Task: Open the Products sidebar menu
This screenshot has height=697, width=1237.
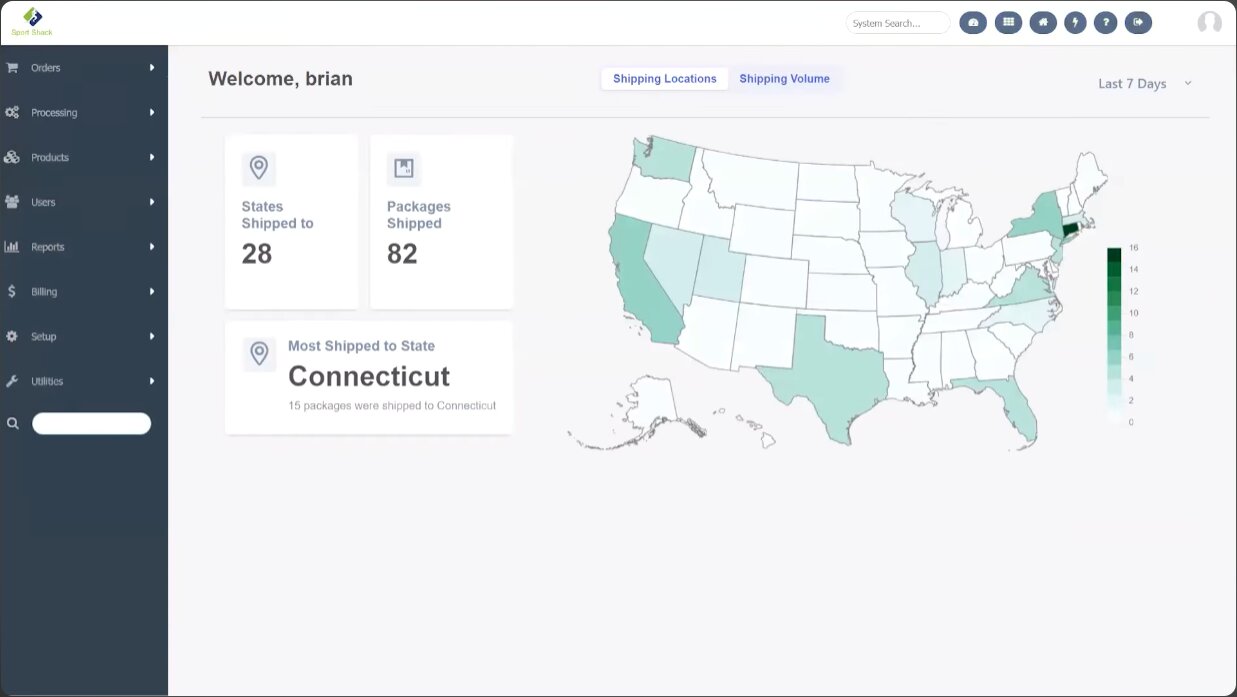Action: tap(50, 158)
